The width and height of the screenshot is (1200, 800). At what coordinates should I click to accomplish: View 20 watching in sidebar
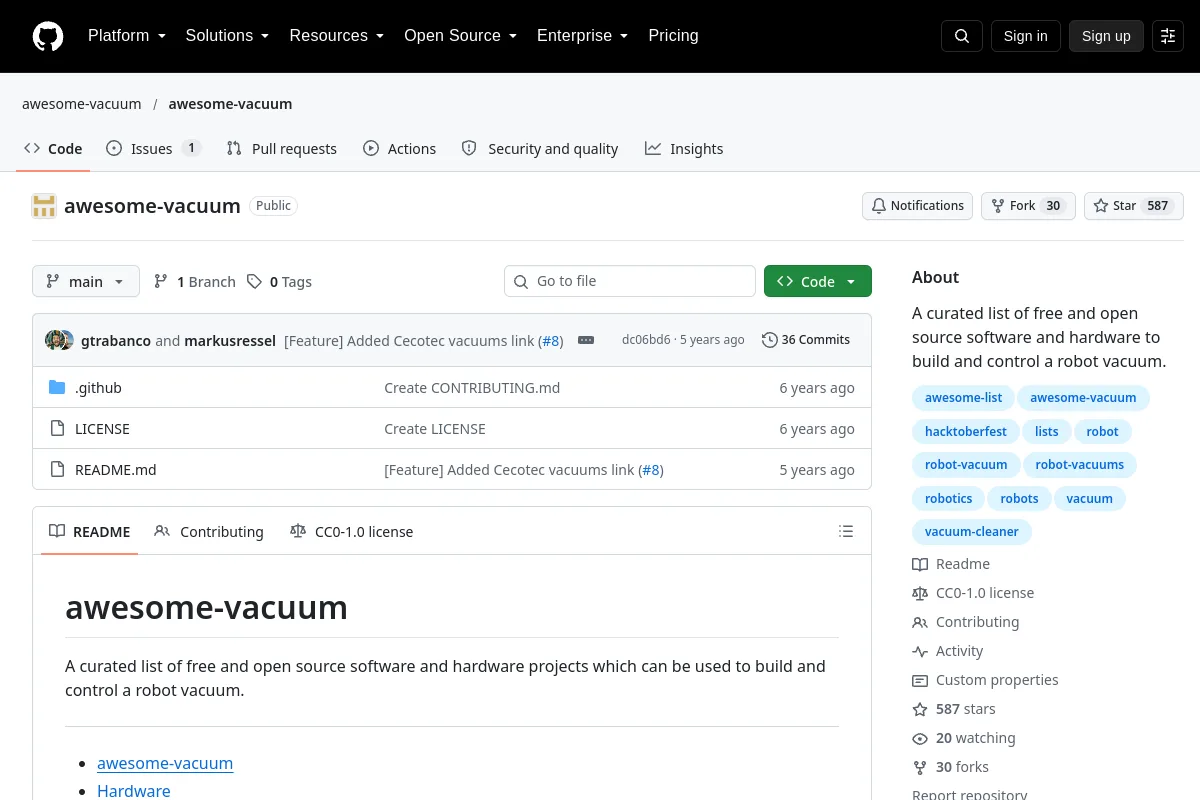964,738
